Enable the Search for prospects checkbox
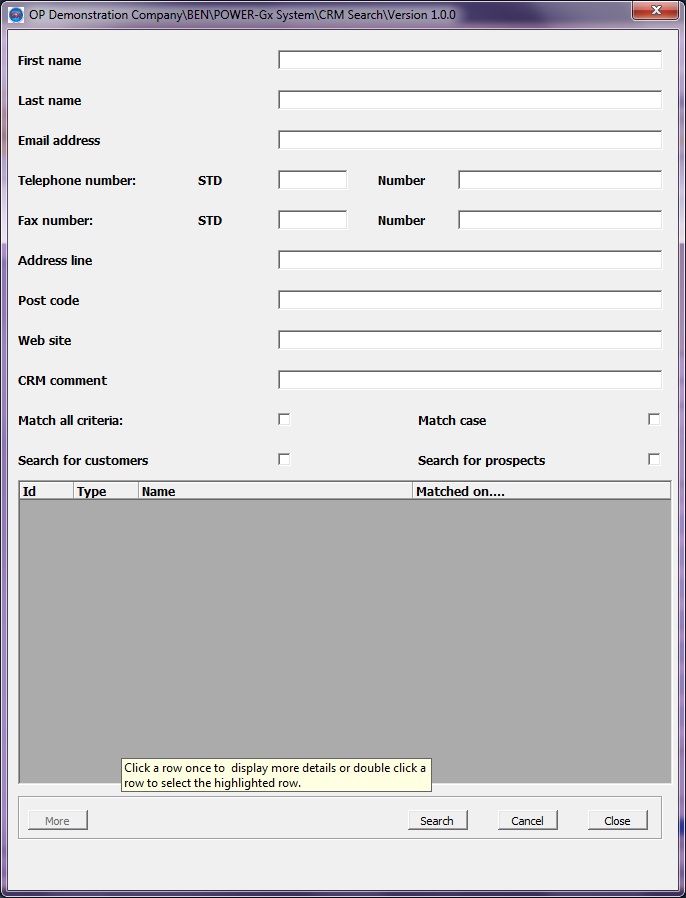686x898 pixels. [x=654, y=459]
